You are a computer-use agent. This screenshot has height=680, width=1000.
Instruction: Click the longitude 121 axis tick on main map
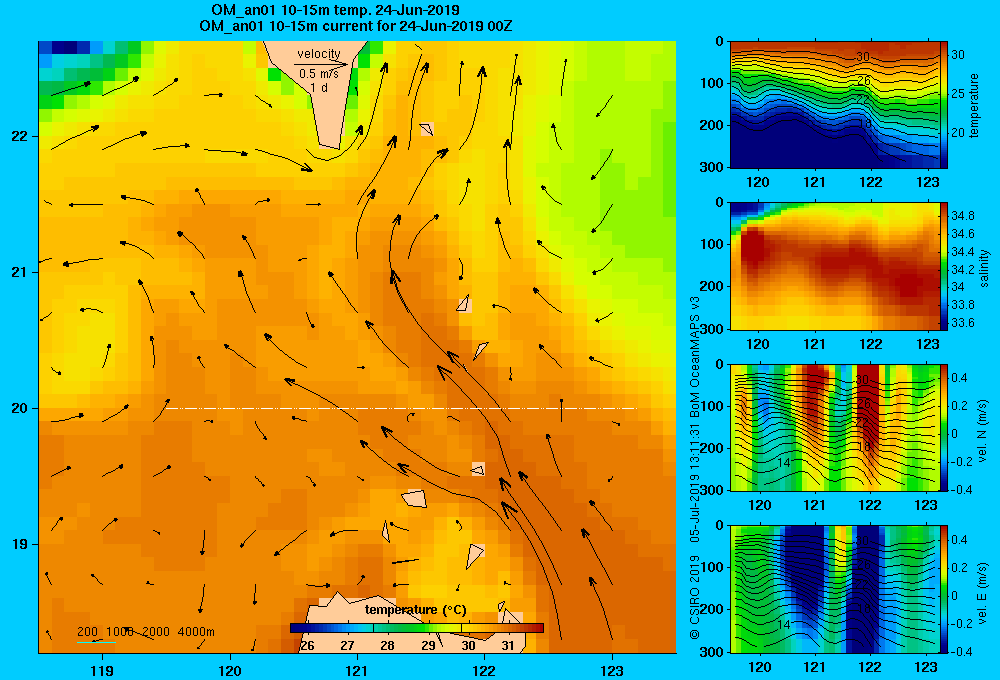point(357,670)
